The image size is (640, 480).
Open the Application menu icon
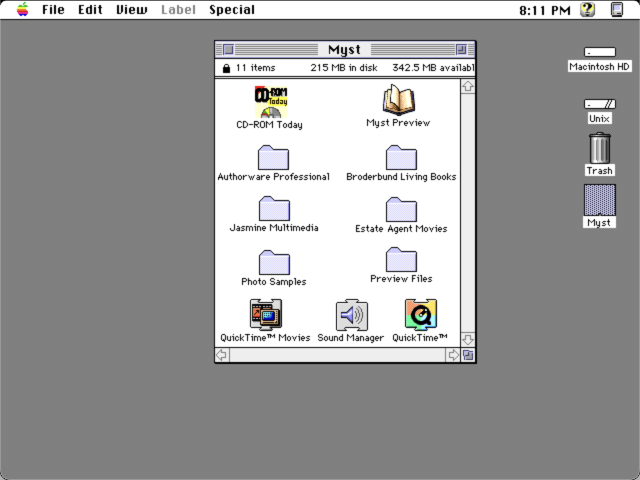click(617, 9)
